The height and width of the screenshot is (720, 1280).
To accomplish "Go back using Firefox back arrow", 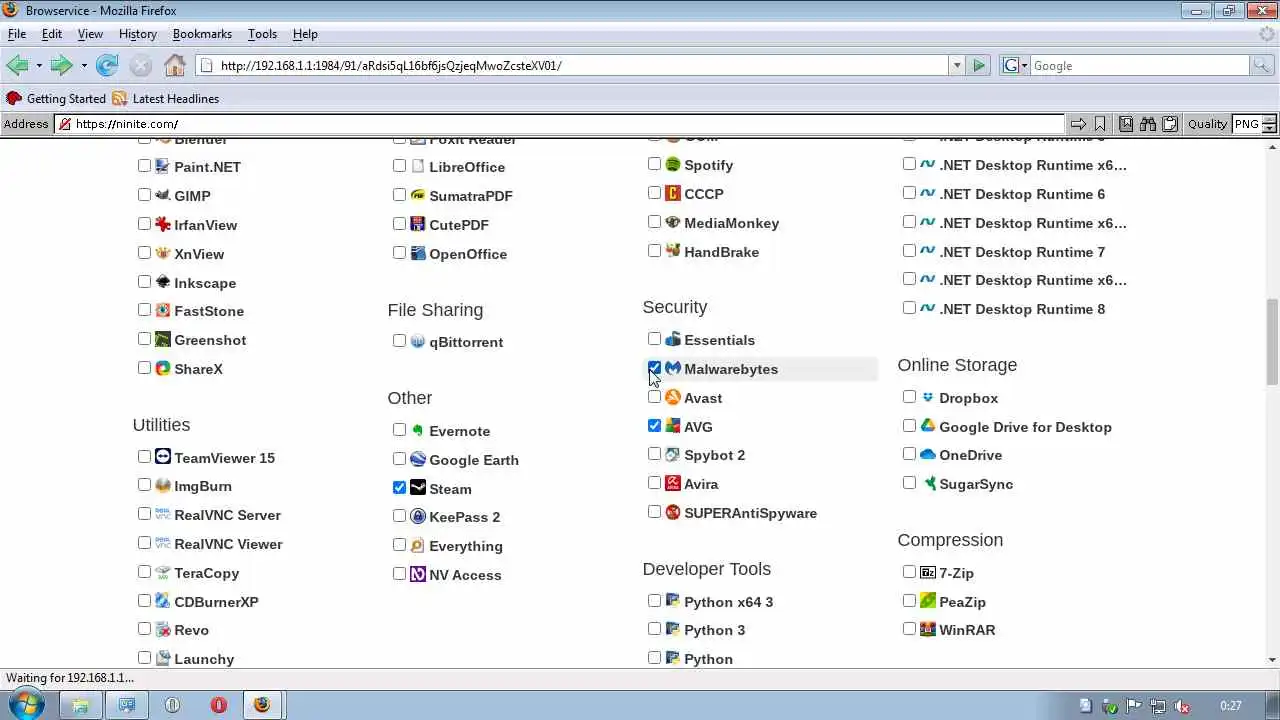I will (17, 66).
